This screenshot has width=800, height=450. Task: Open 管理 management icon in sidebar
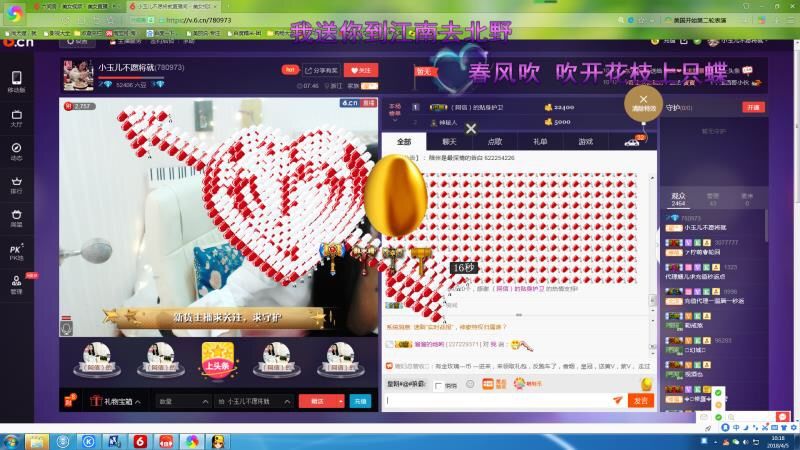(16, 285)
